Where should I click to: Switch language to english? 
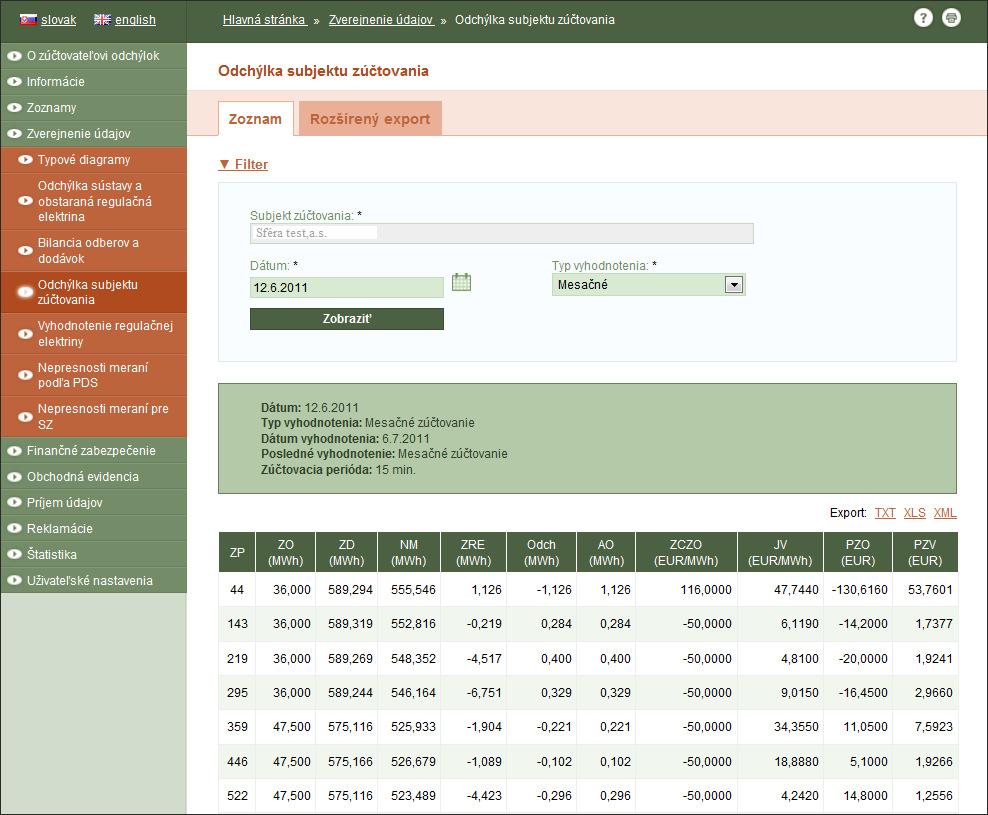[x=135, y=20]
